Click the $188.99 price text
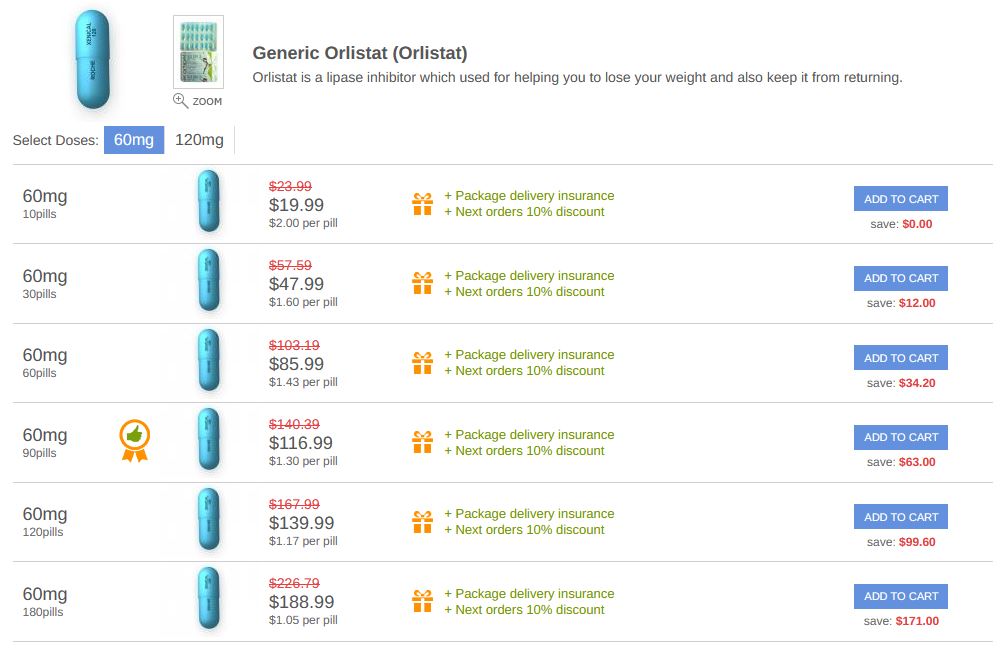 coord(302,602)
